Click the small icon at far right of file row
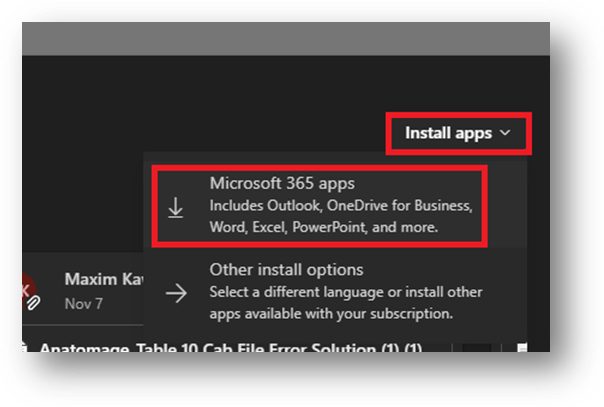The width and height of the screenshot is (604, 407). tap(521, 349)
